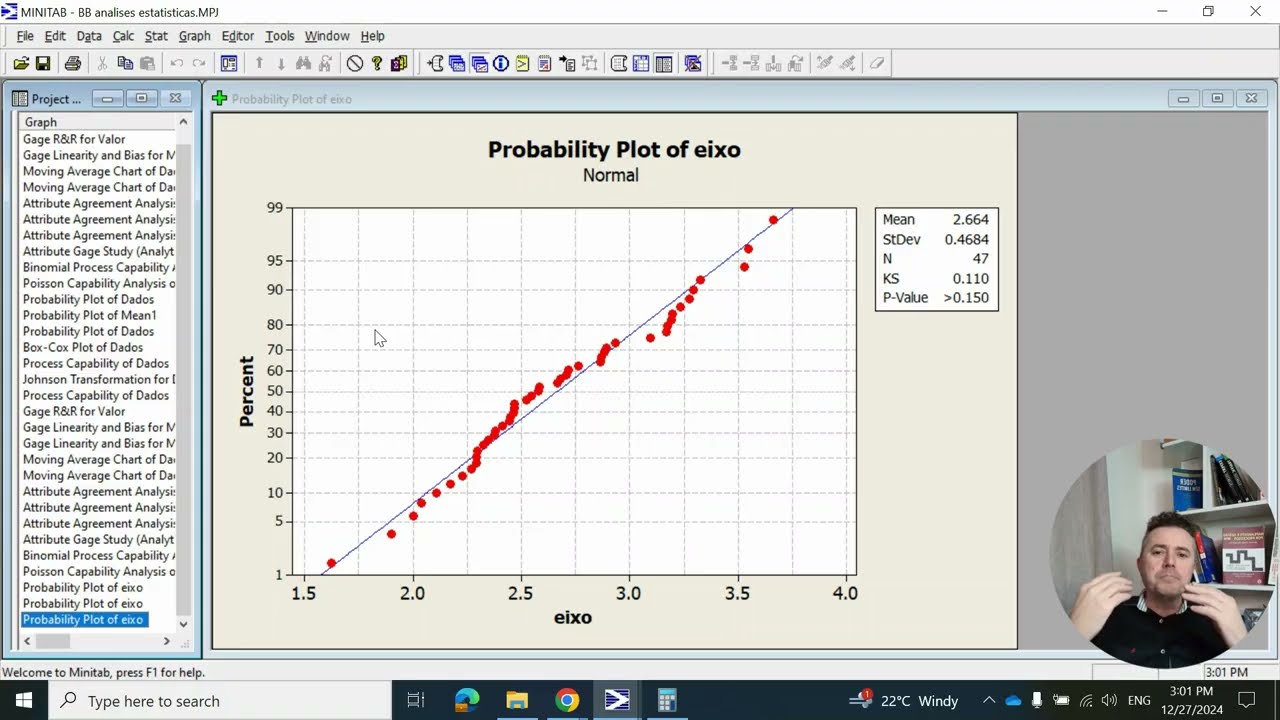Screen dimensions: 1280x720
Task: Show the Graphs folder icon
Action: point(479,63)
